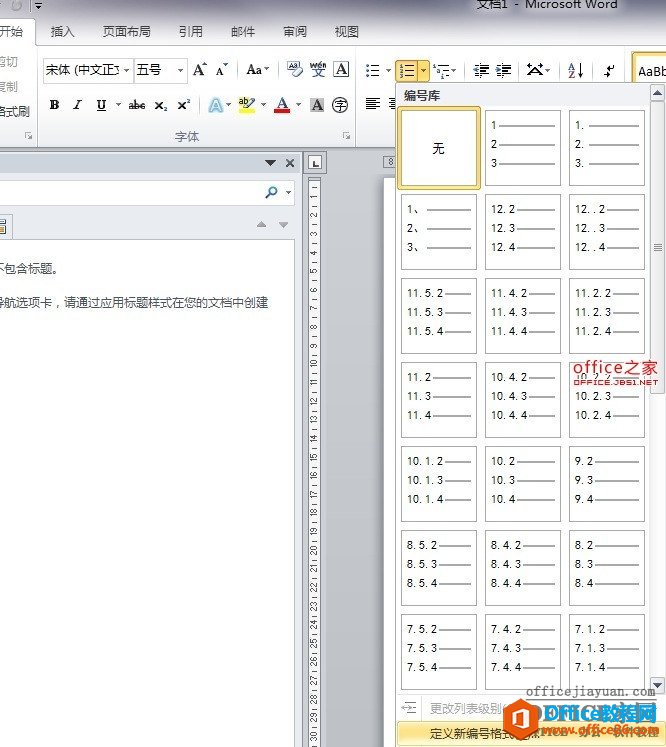
Task: Expand numbering dropdown arrow
Action: (424, 71)
